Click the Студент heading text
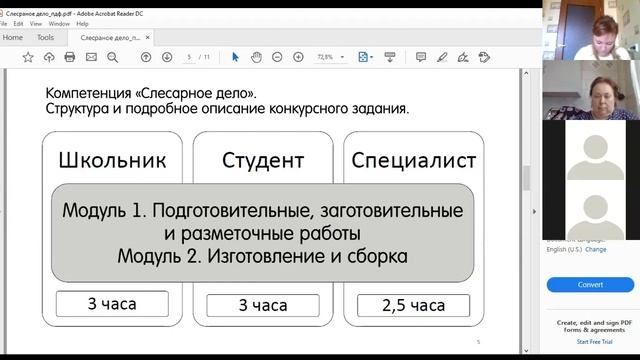640x360 pixels. click(x=263, y=160)
